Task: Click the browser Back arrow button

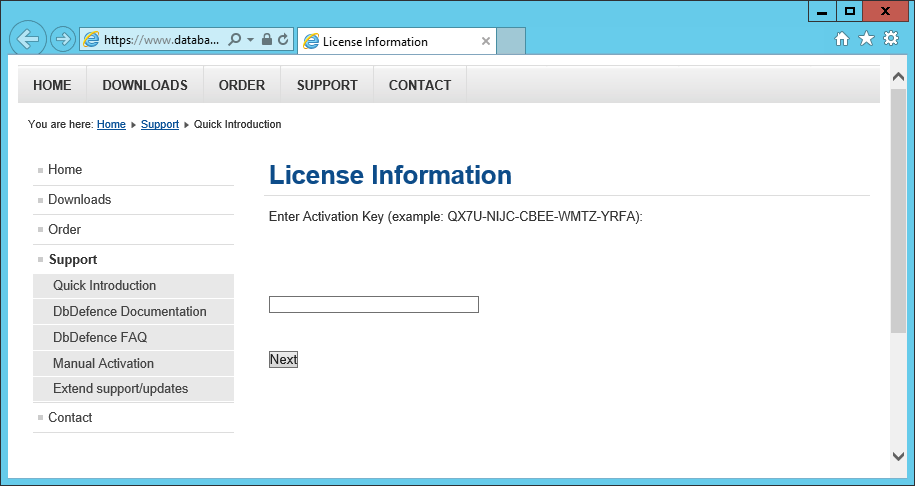Action: tap(28, 39)
